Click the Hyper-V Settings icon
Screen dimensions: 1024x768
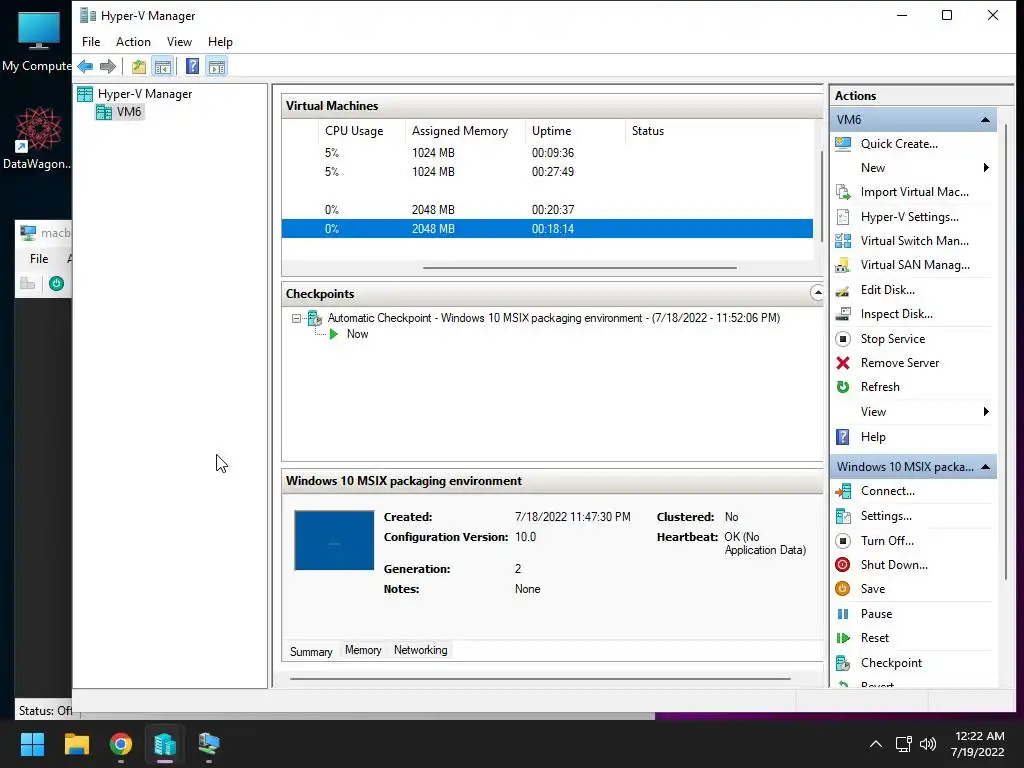click(843, 217)
